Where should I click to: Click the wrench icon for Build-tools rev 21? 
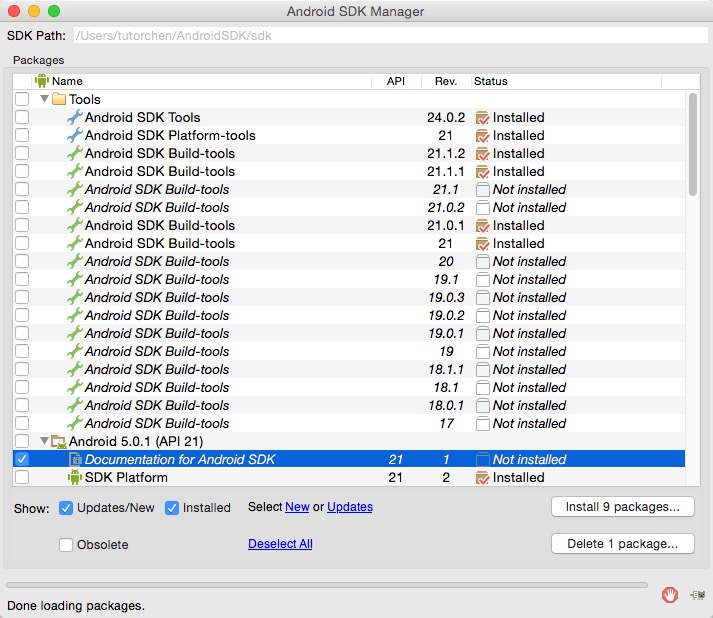[75, 243]
